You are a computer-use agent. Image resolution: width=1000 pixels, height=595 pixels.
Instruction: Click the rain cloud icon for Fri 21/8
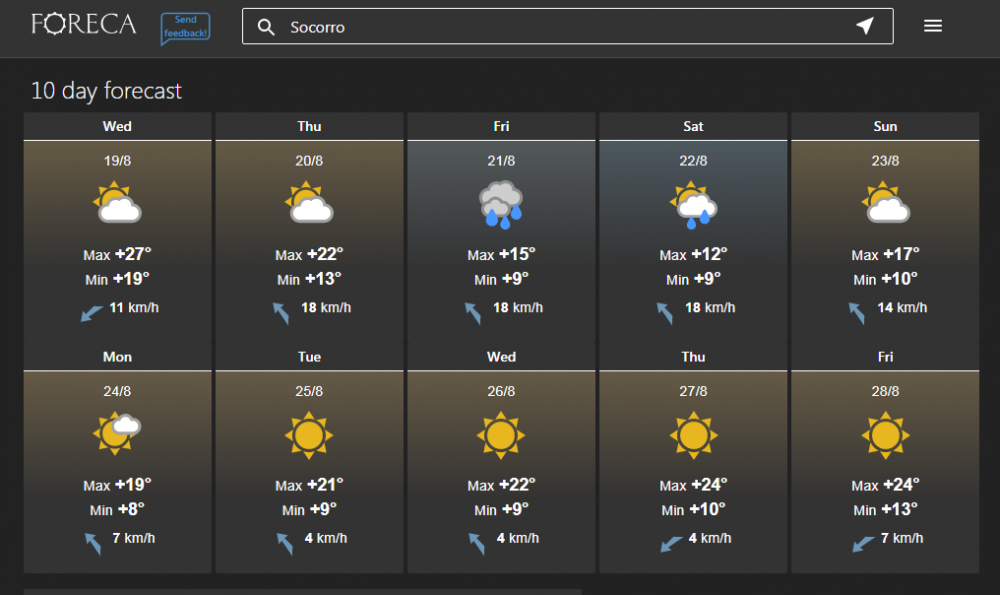coord(501,205)
